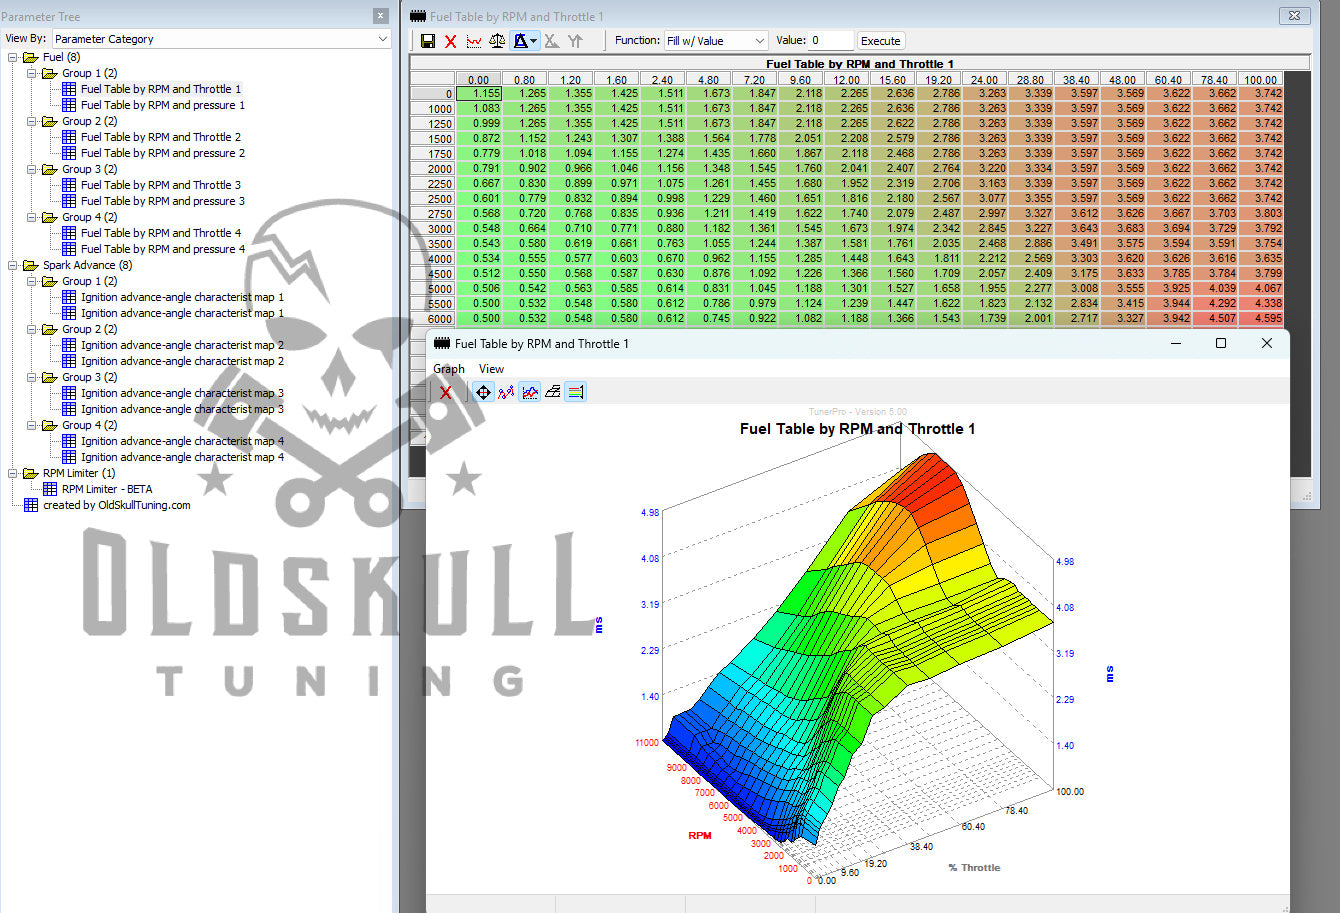Toggle the 2D line chart view button
Image resolution: width=1340 pixels, height=913 pixels.
pyautogui.click(x=529, y=392)
